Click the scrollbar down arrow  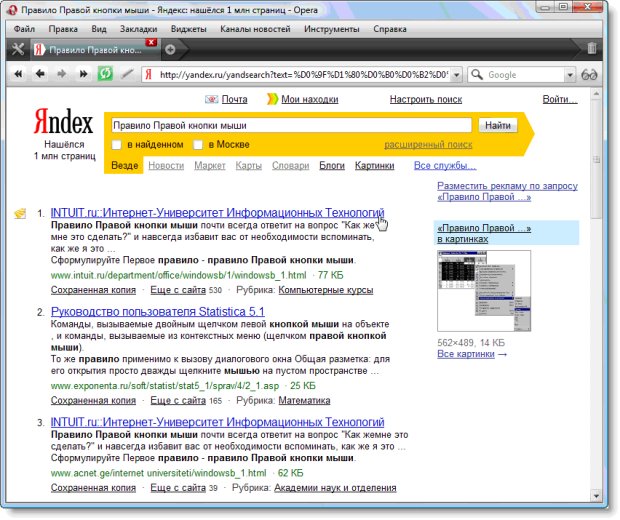[596, 495]
